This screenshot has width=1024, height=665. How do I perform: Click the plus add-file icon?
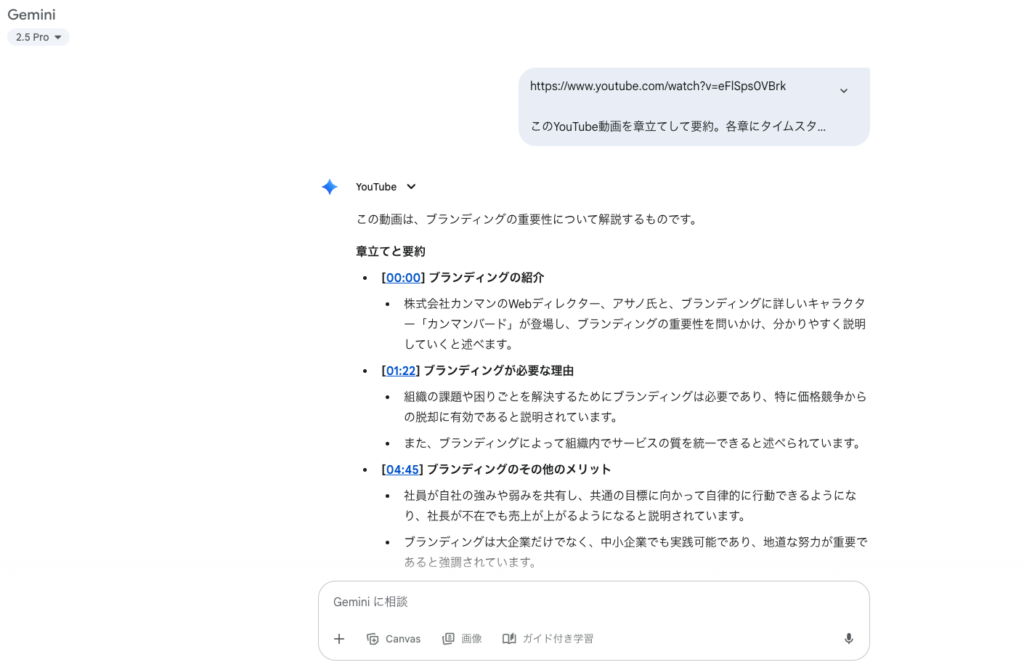(x=339, y=639)
